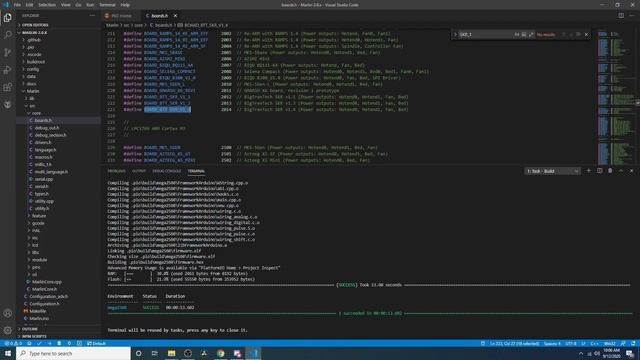The image size is (640, 360).
Task: Click the Default environment status bar button
Action: [x=96, y=343]
